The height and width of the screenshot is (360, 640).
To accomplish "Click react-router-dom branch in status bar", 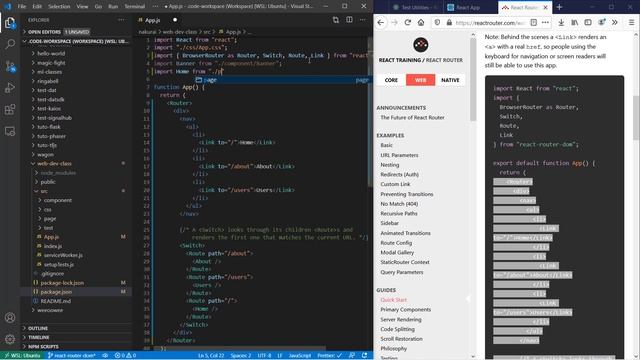I will (x=71, y=356).
